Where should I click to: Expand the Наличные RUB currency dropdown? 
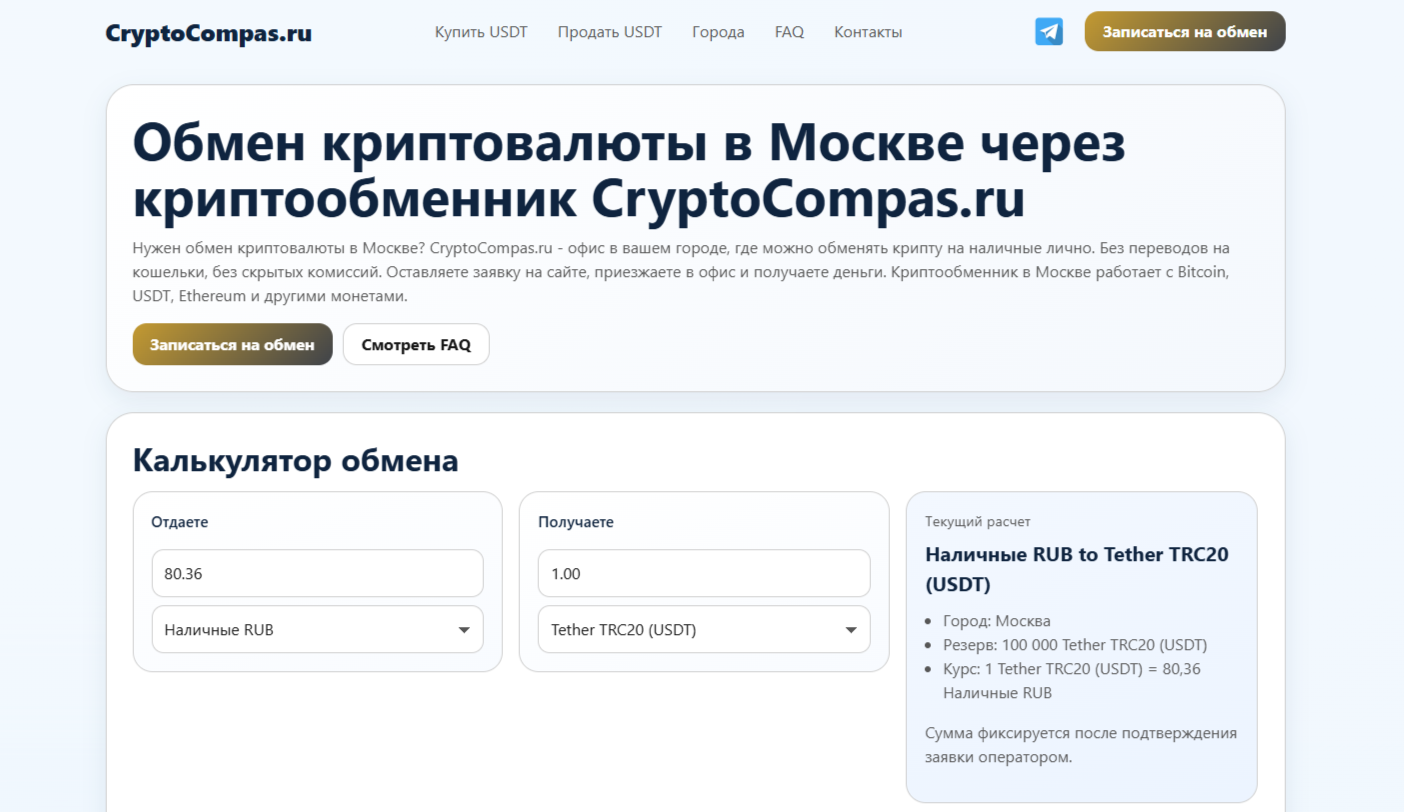pyautogui.click(x=317, y=630)
